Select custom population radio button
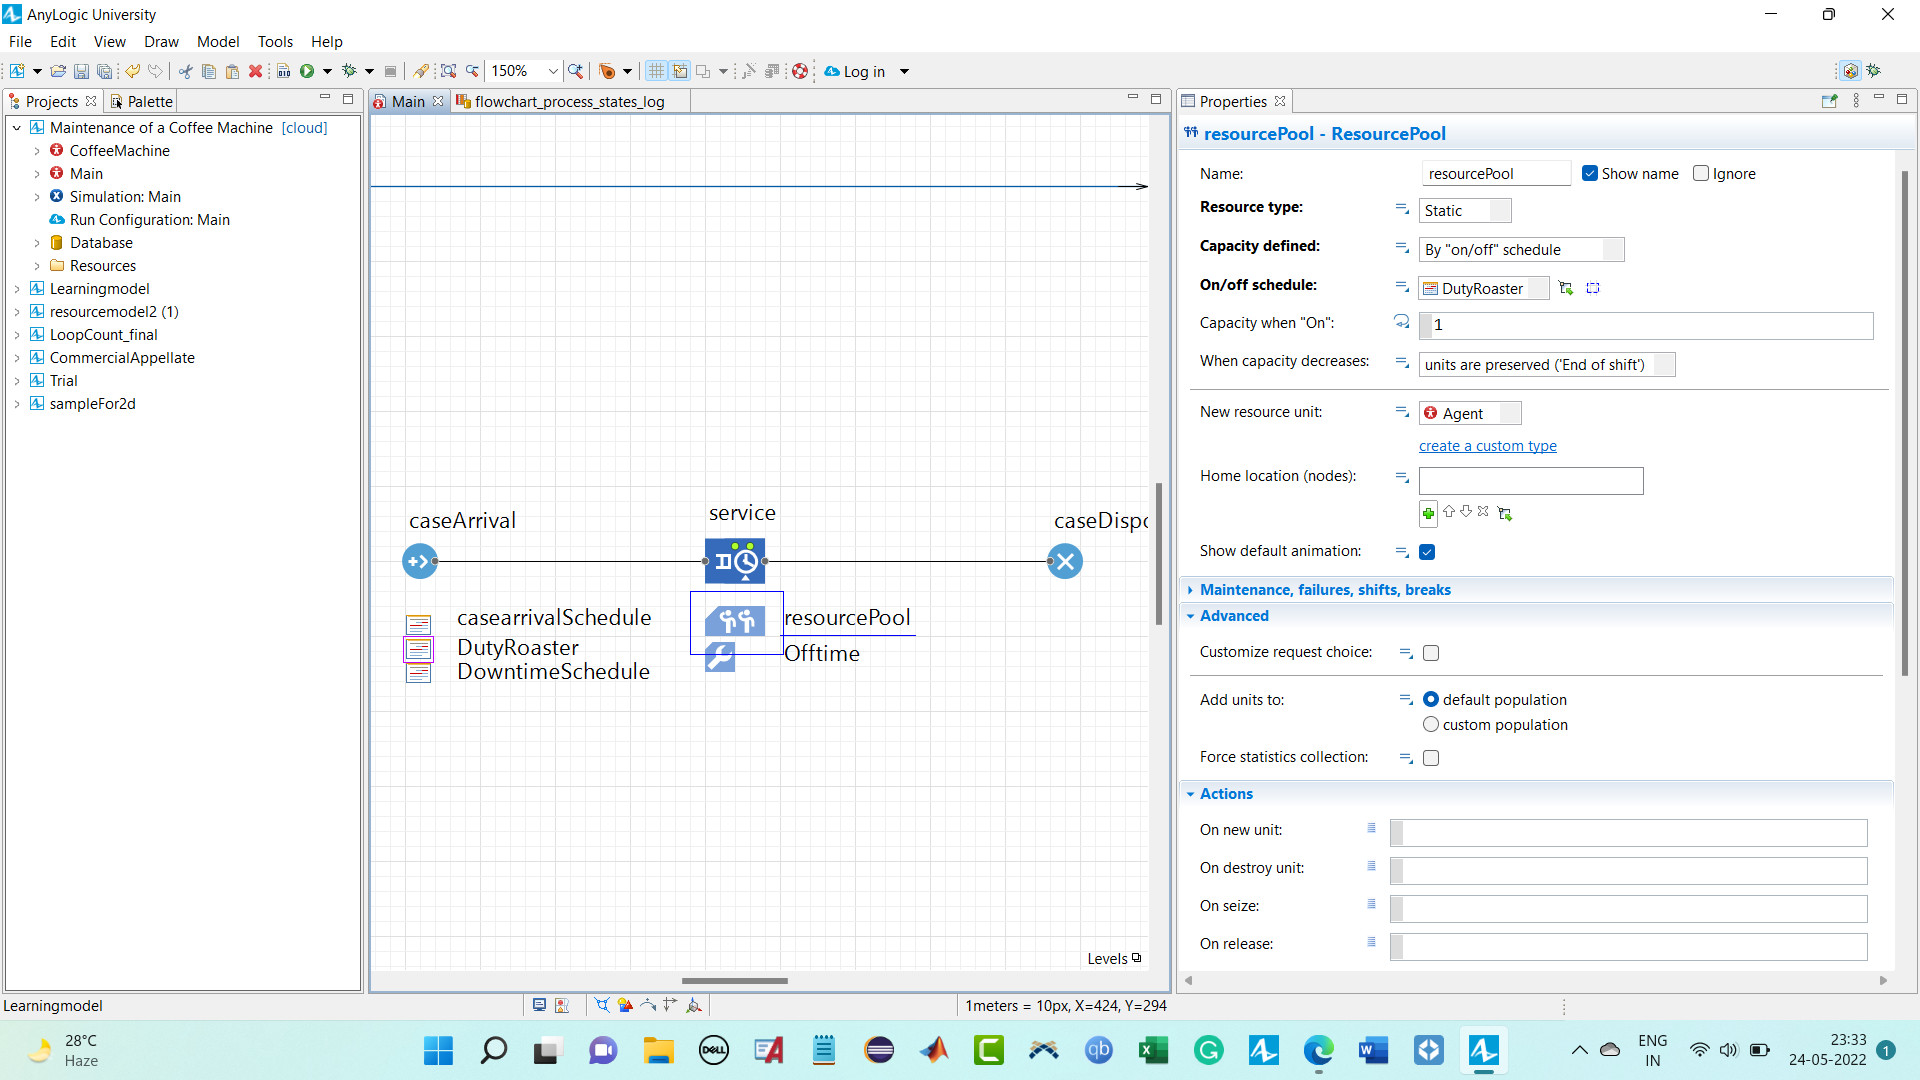This screenshot has height=1080, width=1920. (x=1431, y=724)
